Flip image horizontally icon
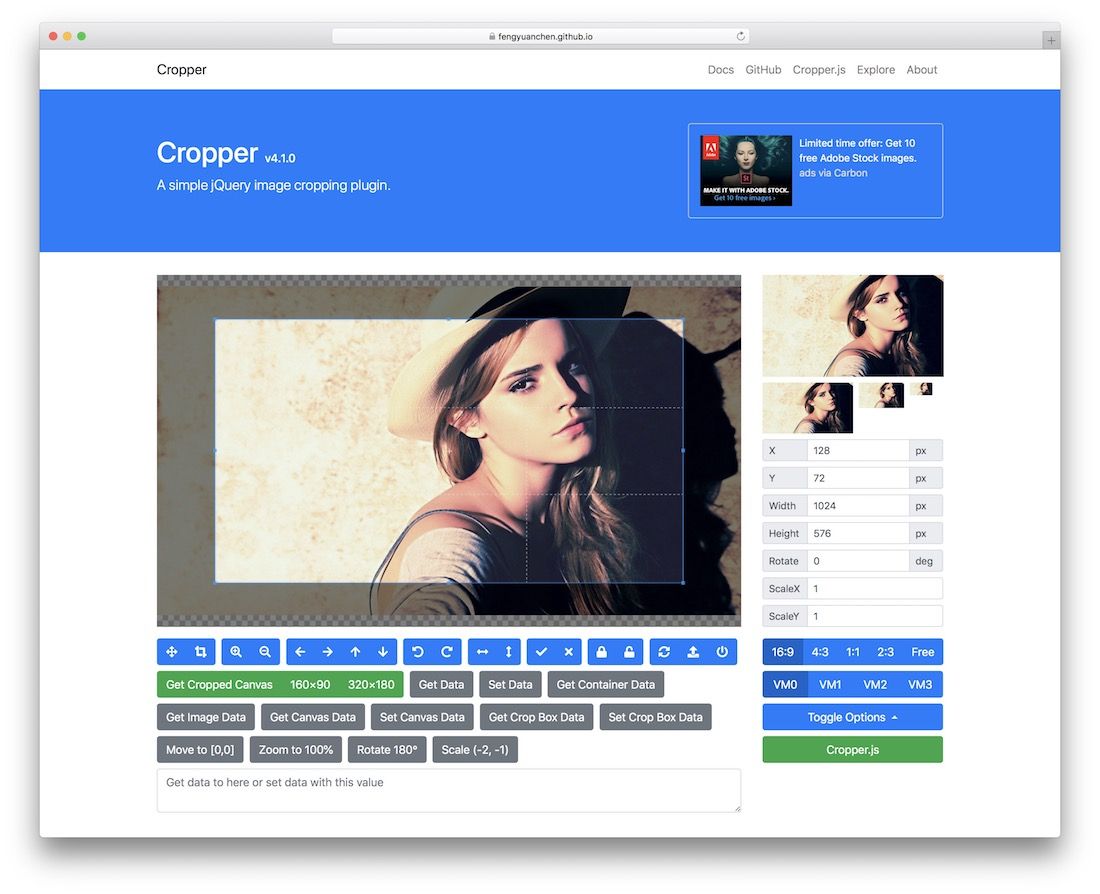Viewport: 1100px width, 894px height. pyautogui.click(x=482, y=652)
